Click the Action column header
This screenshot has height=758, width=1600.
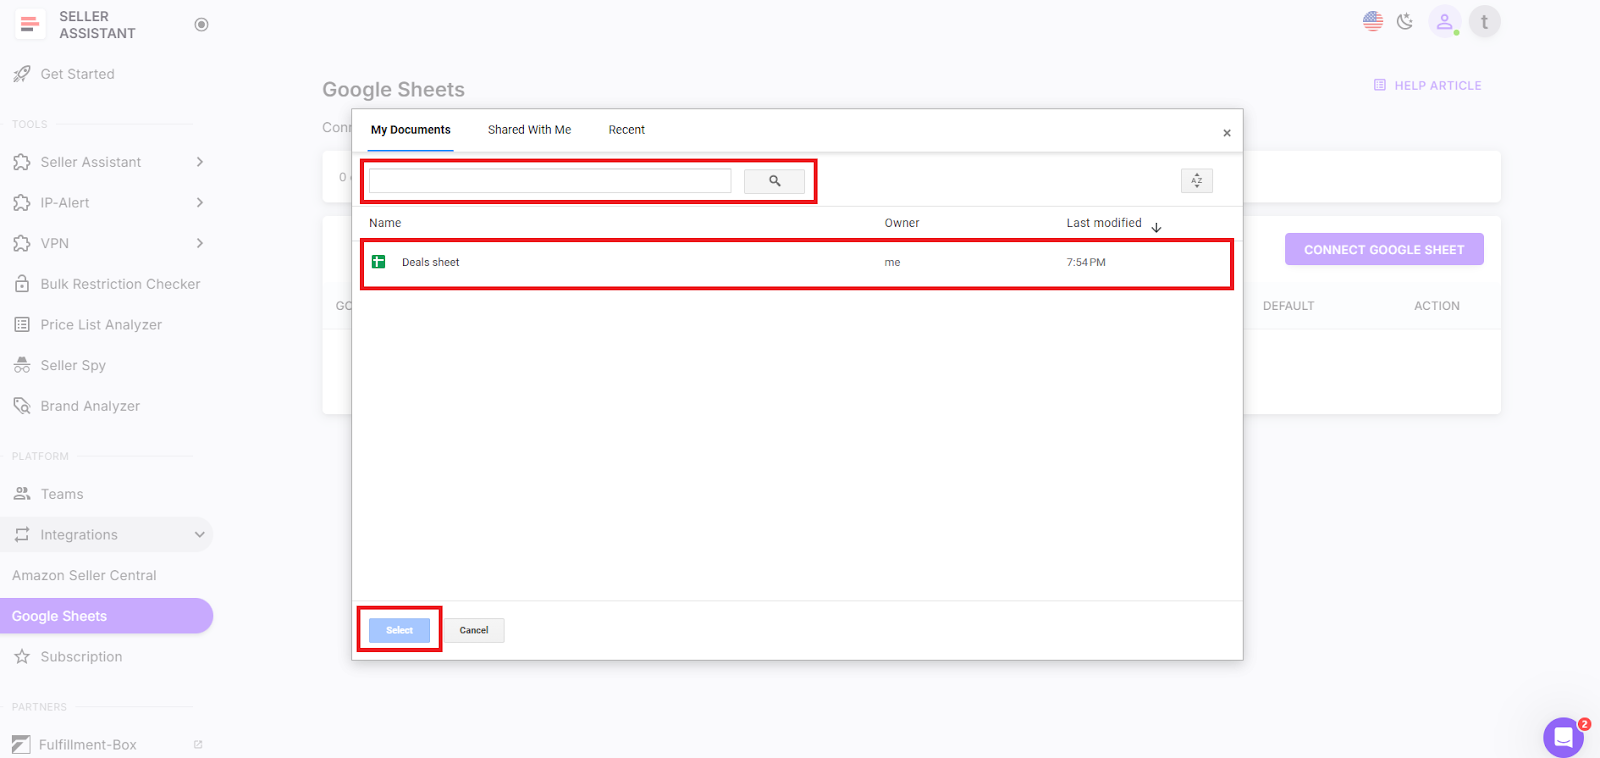(x=1437, y=306)
